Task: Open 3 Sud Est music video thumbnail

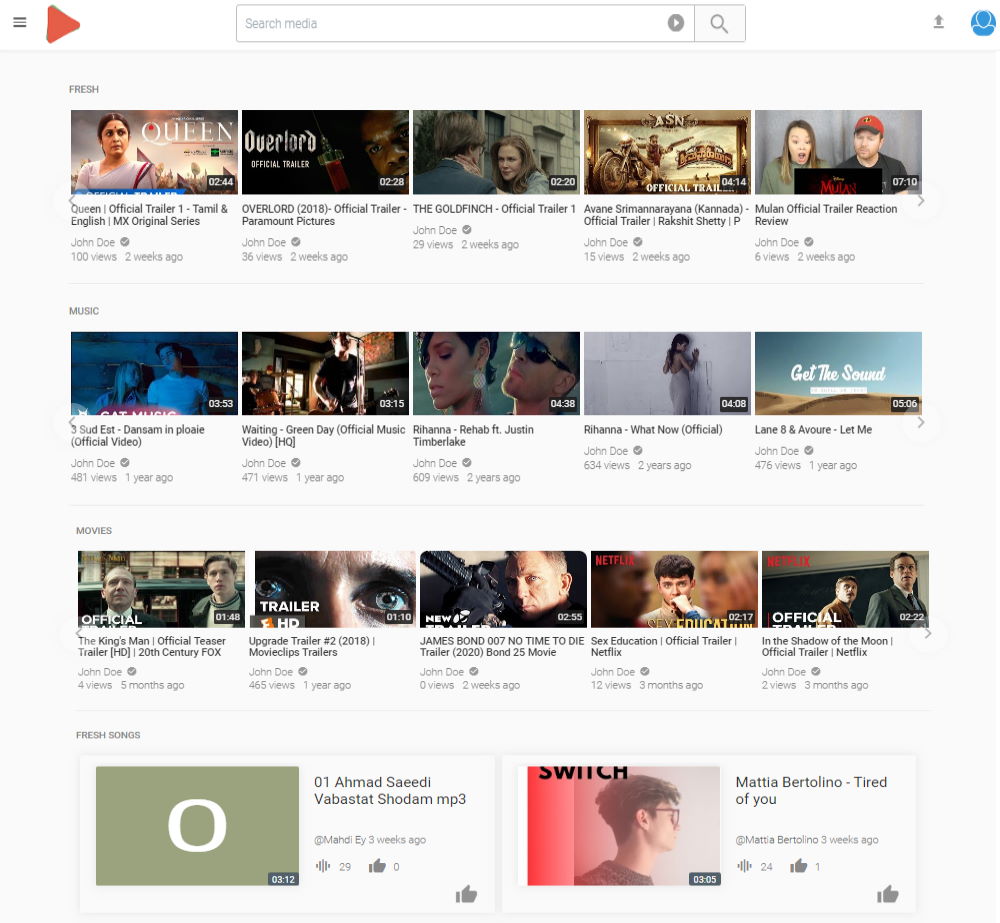Action: point(154,373)
